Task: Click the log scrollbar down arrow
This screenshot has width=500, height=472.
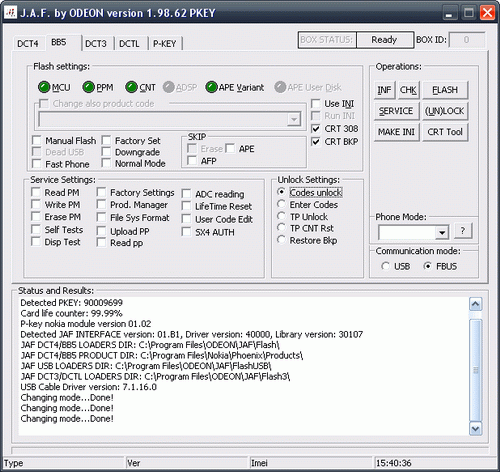Action: tap(476, 428)
